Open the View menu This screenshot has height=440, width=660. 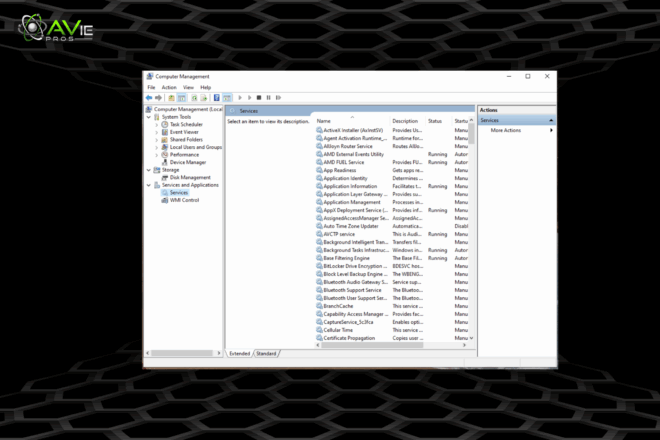[x=187, y=87]
